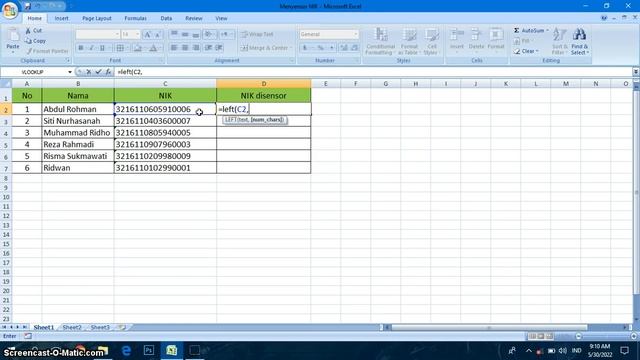Screen dimensions: 640x360
Task: Open Microsoft Edge from taskbar
Action: click(126, 351)
